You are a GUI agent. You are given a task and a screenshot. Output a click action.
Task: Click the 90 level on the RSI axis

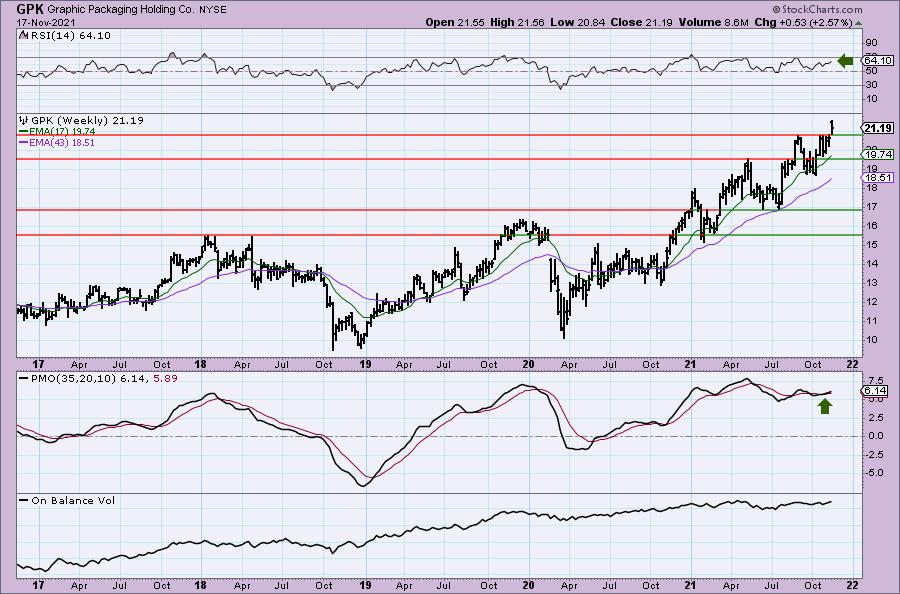pos(871,42)
